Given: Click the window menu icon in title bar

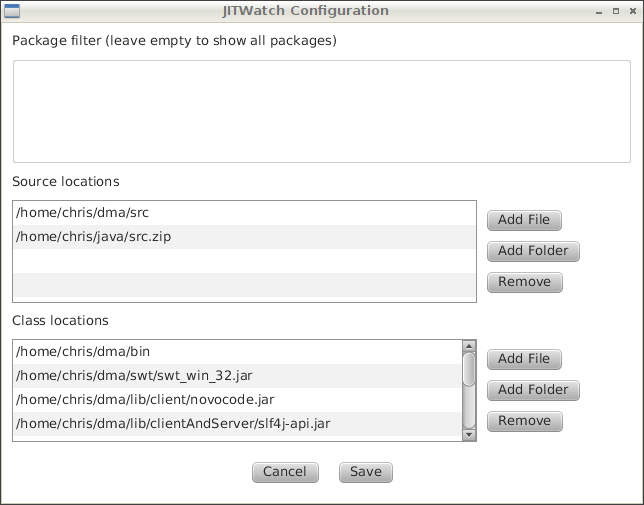Looking at the screenshot, I should tap(12, 11).
